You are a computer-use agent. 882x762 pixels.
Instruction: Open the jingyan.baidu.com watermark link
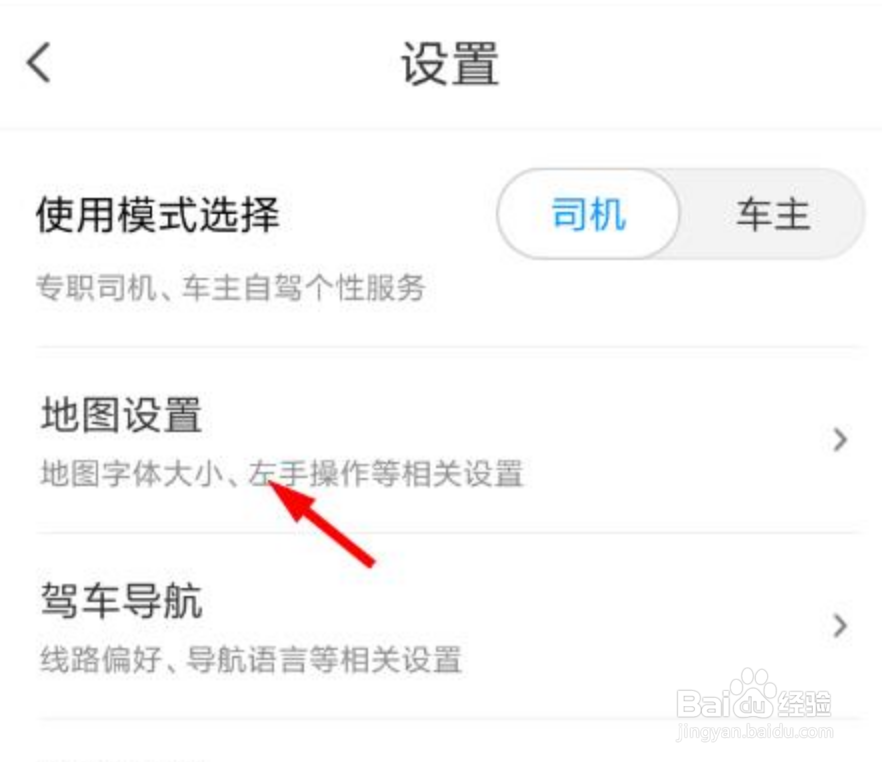755,732
